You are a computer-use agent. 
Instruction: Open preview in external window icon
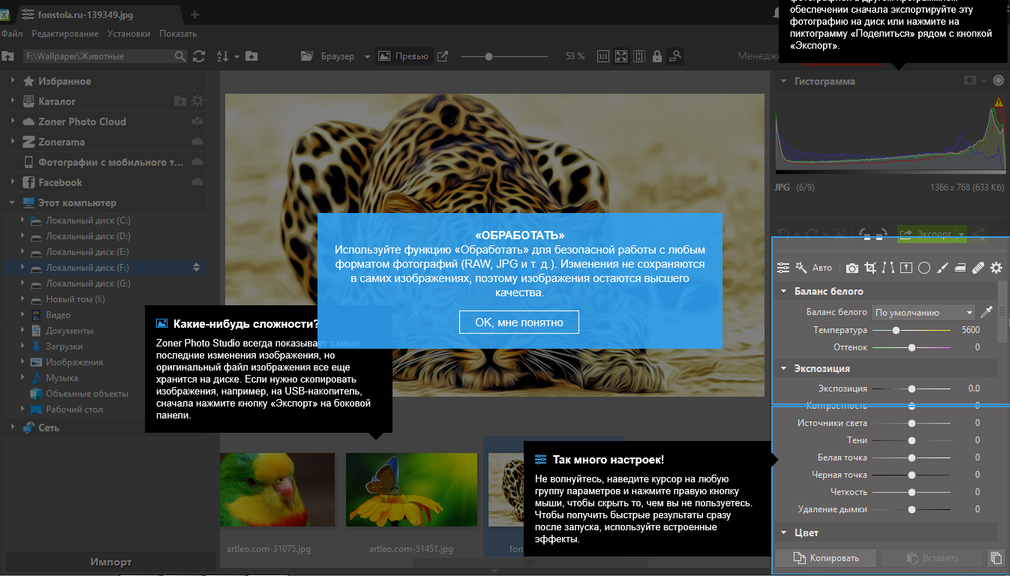(443, 57)
